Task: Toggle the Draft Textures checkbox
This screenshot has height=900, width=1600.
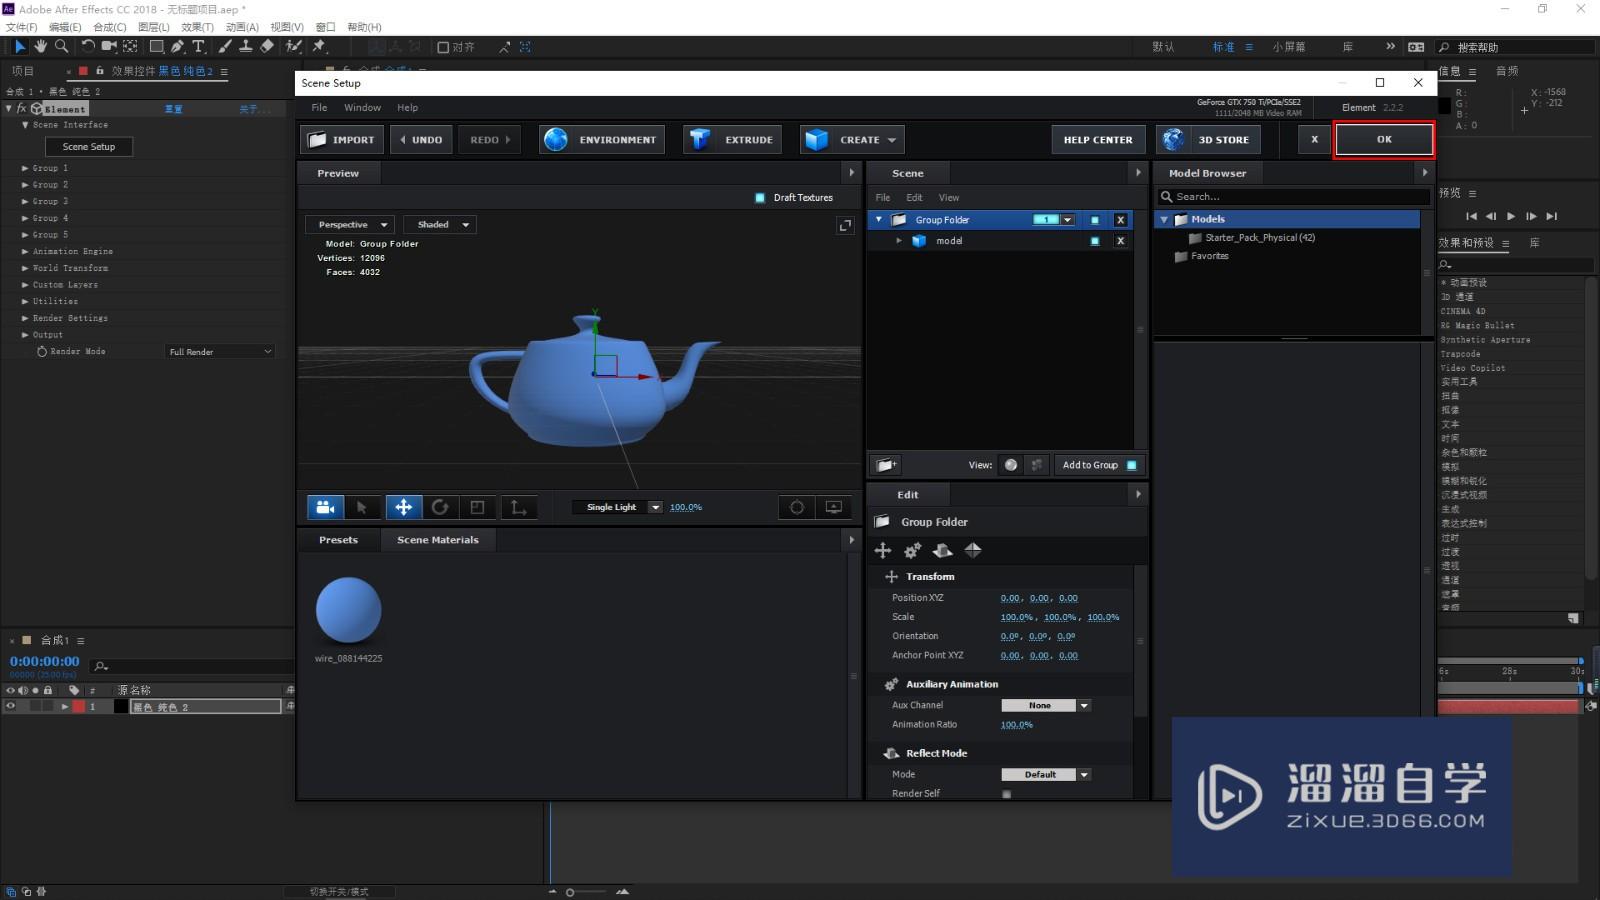Action: pos(760,198)
